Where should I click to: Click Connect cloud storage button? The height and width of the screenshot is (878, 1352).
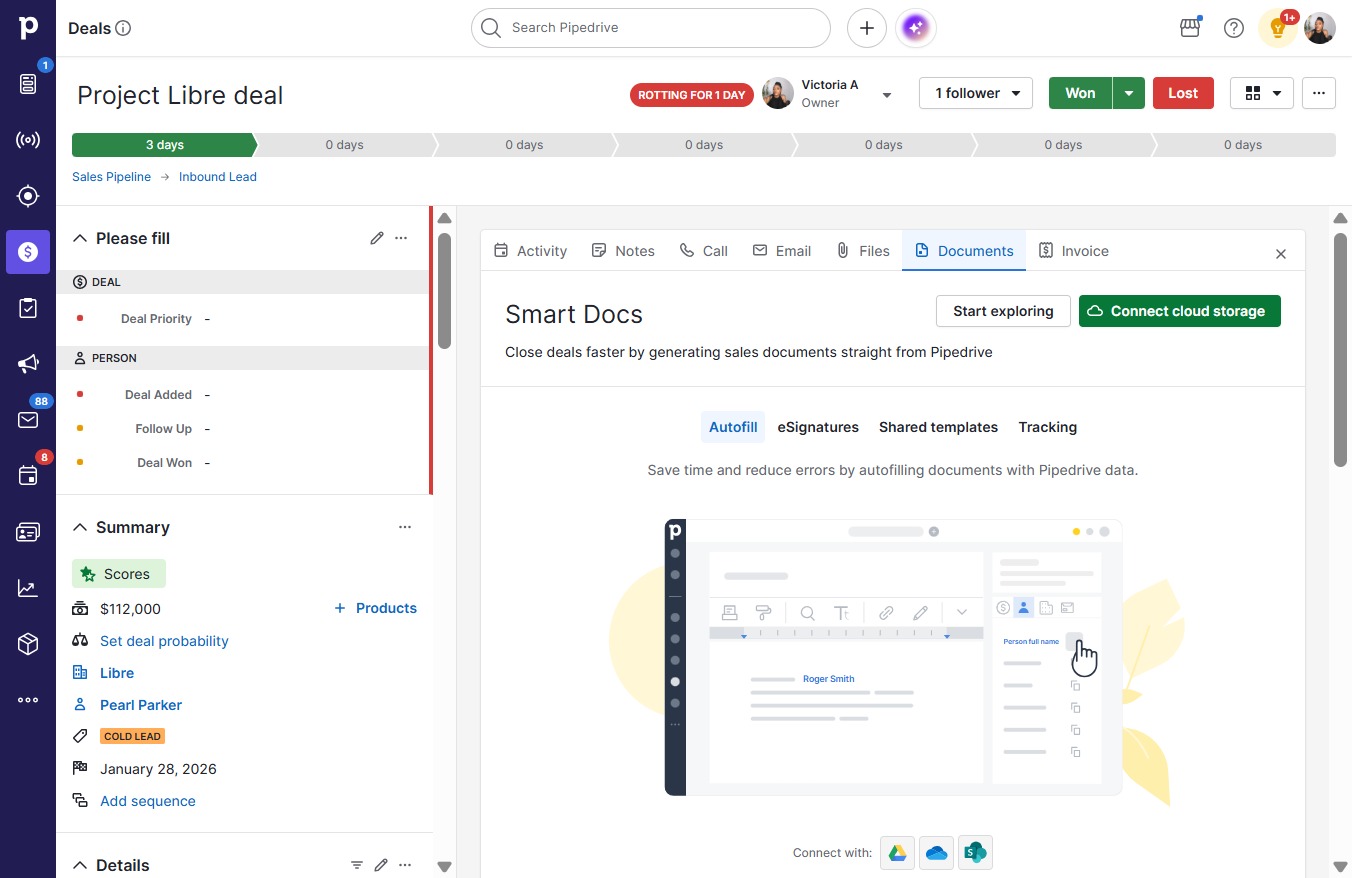click(x=1180, y=311)
